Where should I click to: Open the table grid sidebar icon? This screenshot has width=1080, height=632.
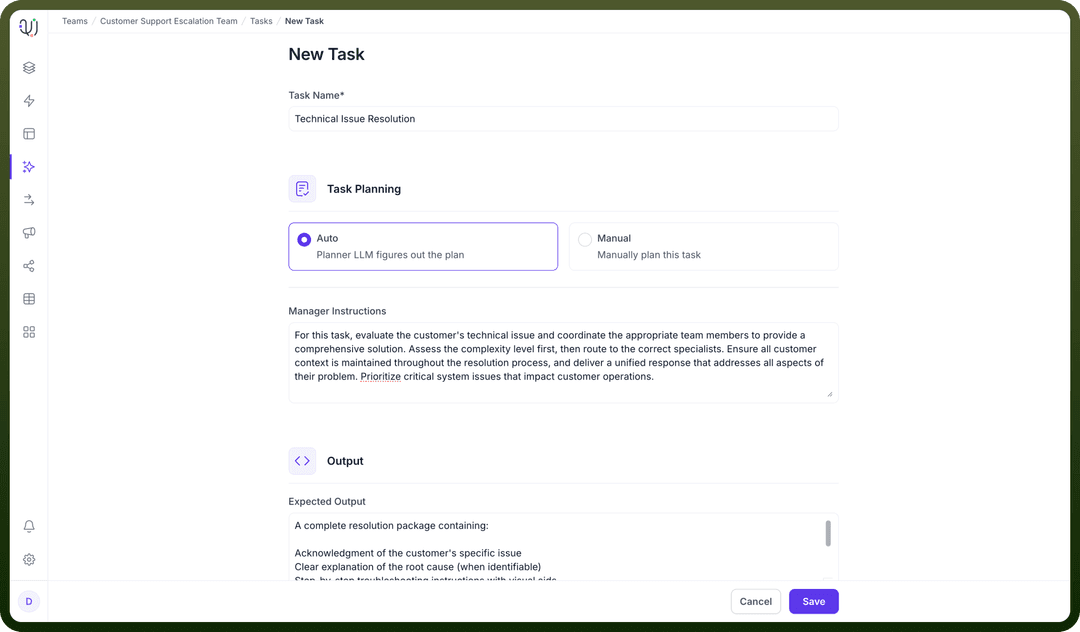pyautogui.click(x=29, y=299)
